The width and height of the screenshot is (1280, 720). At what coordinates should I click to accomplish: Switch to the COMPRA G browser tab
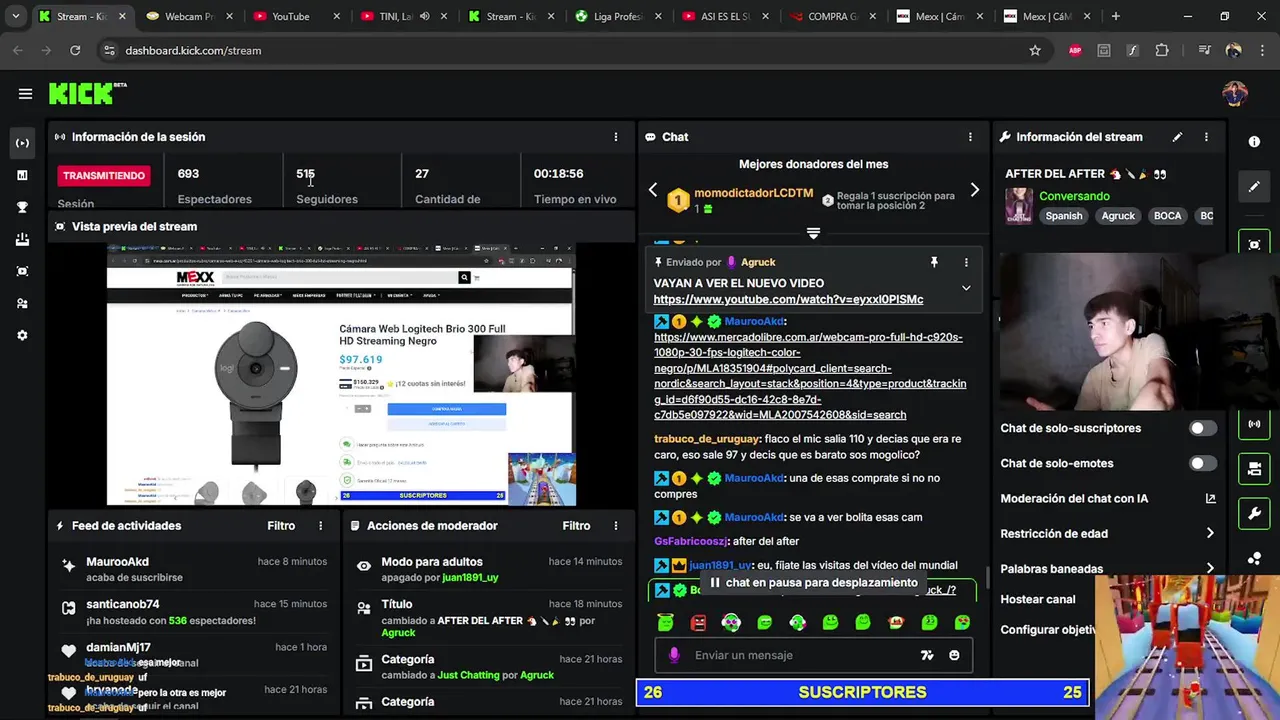[835, 16]
